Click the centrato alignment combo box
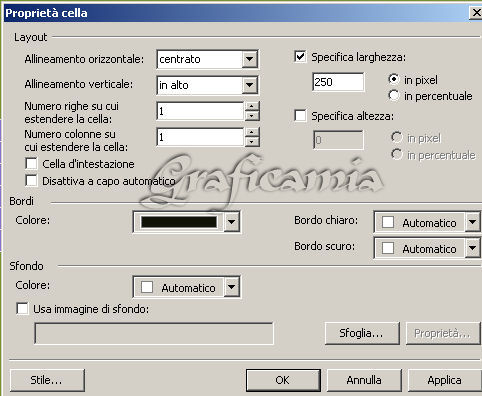 pos(207,59)
